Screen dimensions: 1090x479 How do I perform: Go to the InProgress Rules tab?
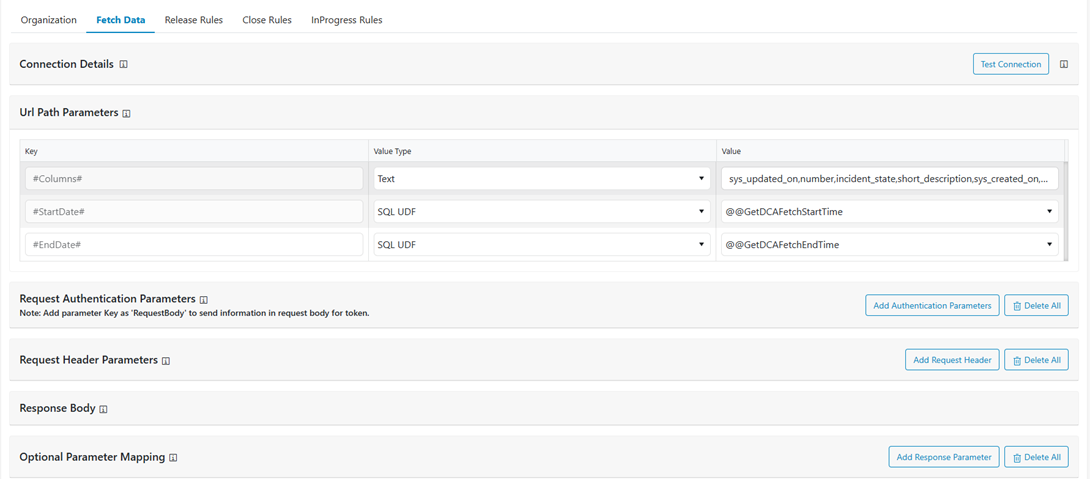click(346, 20)
